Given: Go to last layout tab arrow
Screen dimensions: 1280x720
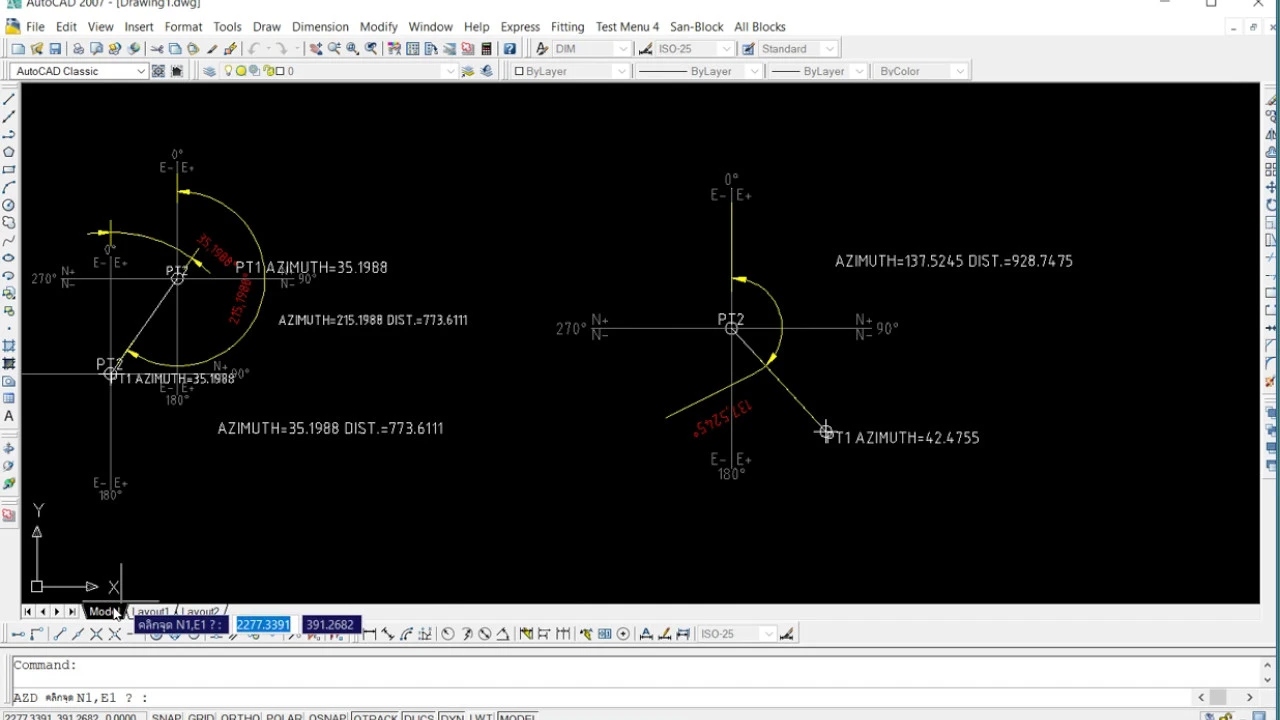Looking at the screenshot, I should [71, 611].
